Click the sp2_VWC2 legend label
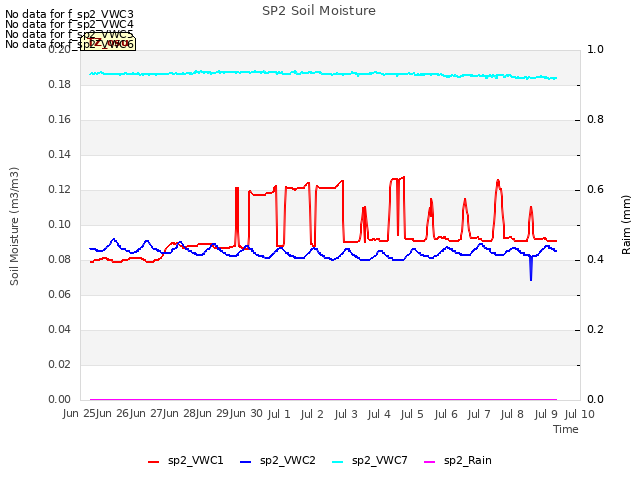Viewport: 640px width, 480px height. coord(288,460)
